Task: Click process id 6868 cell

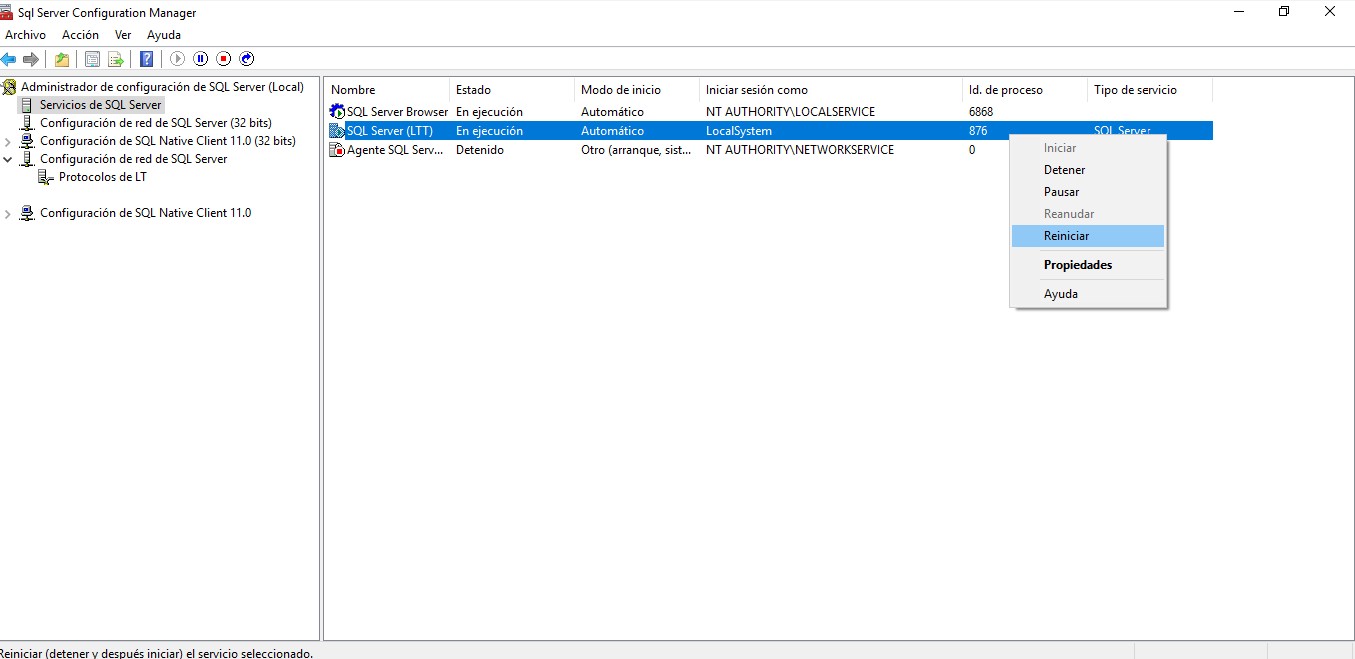Action: tap(981, 112)
